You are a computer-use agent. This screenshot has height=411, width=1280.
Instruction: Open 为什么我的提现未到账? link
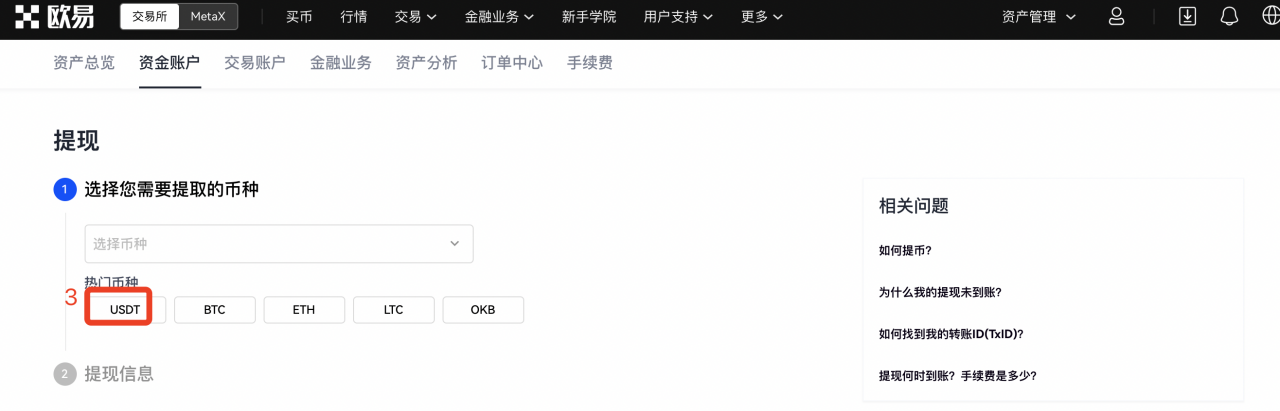click(939, 292)
